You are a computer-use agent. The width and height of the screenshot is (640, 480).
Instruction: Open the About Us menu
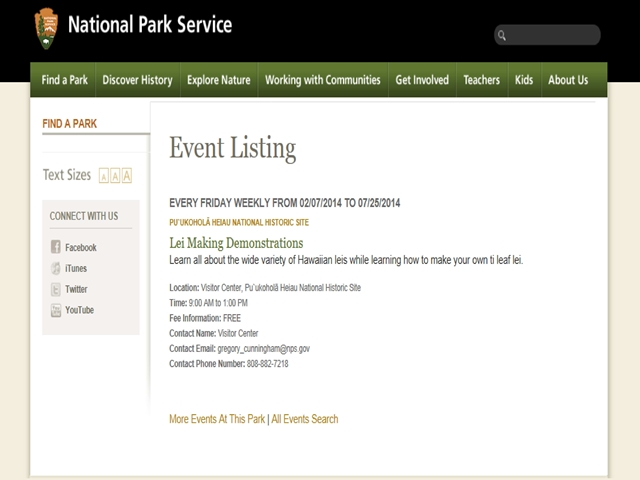pos(568,80)
